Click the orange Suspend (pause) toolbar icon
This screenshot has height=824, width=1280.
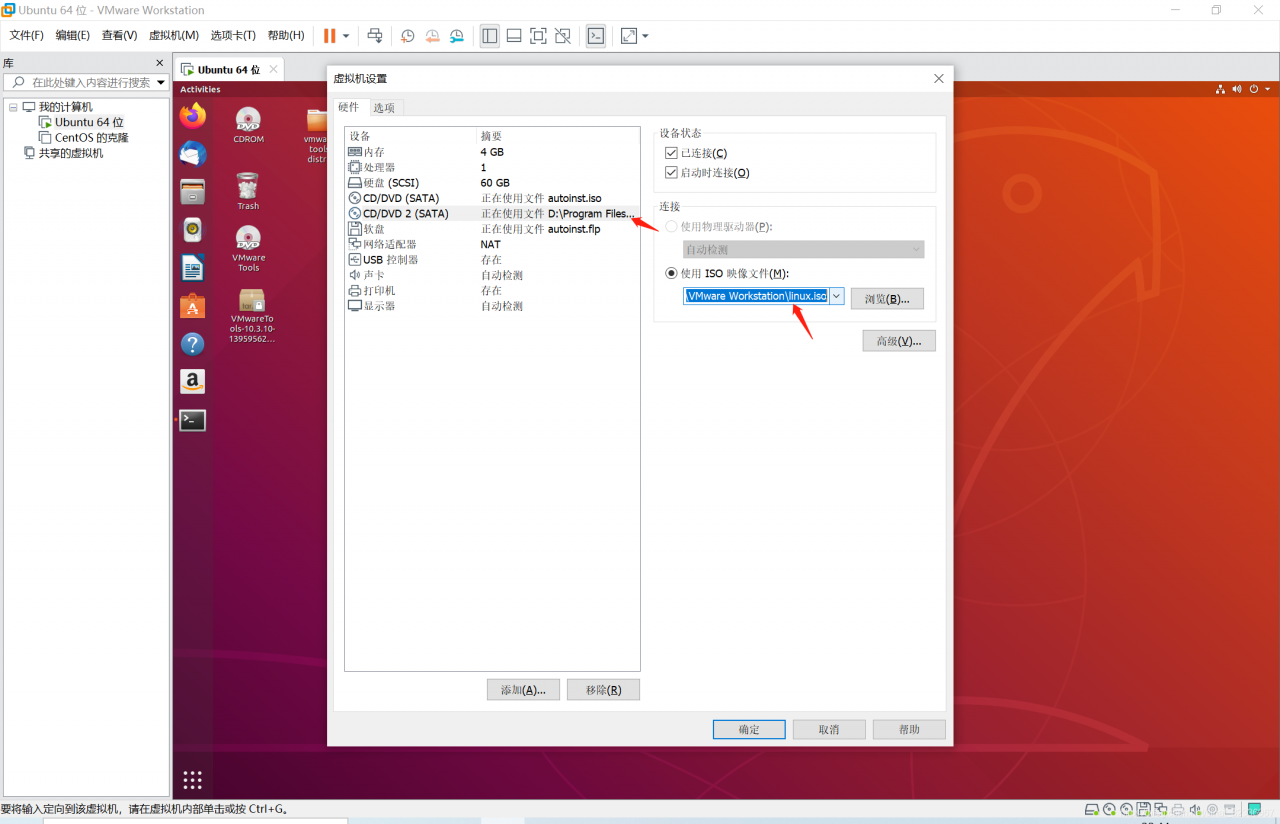329,35
